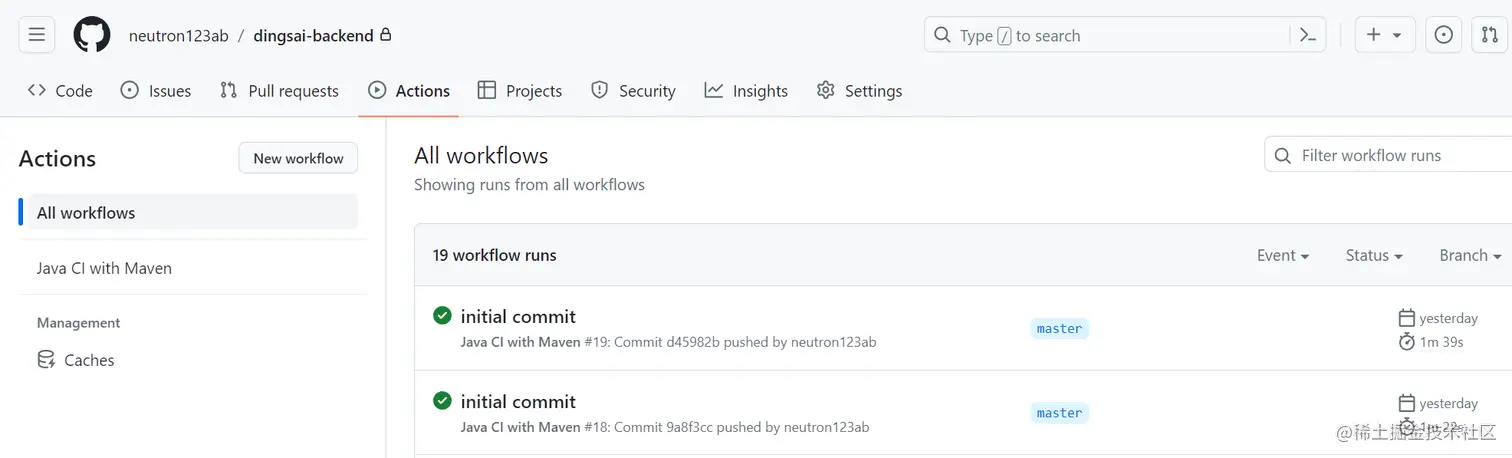This screenshot has width=1512, height=458.
Task: Click the GitHub logo icon
Action: pyautogui.click(x=92, y=35)
